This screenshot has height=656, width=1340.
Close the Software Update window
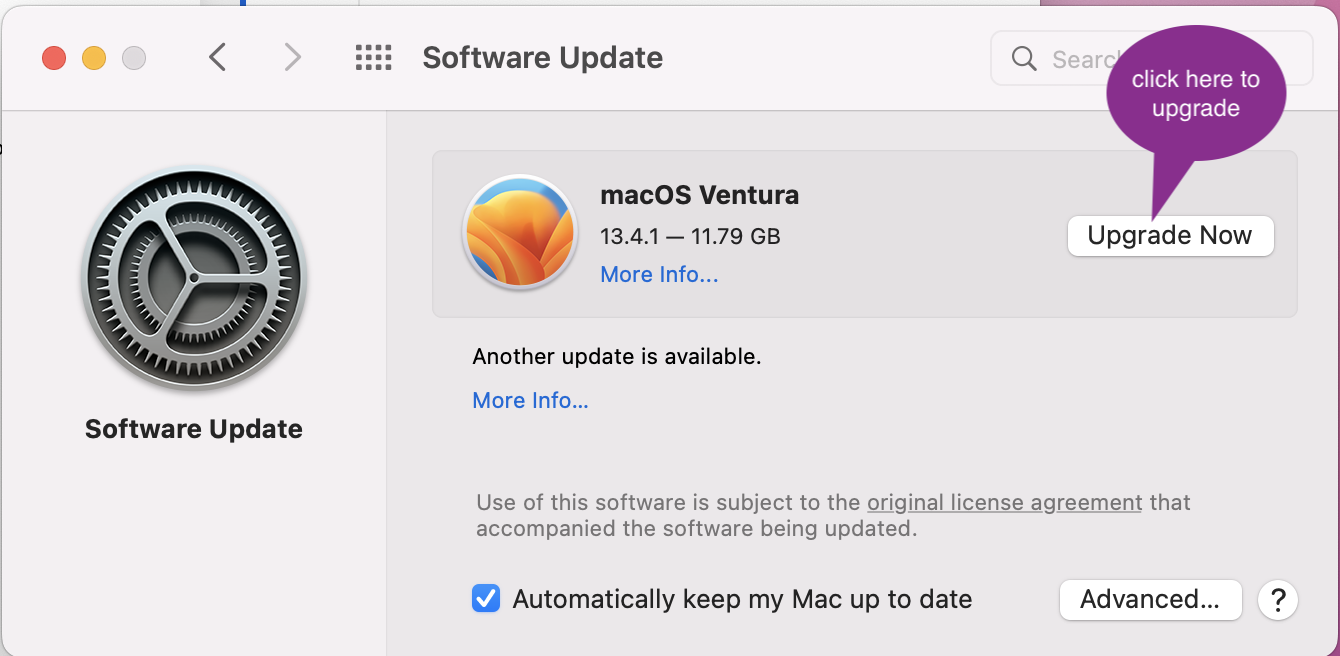(54, 58)
